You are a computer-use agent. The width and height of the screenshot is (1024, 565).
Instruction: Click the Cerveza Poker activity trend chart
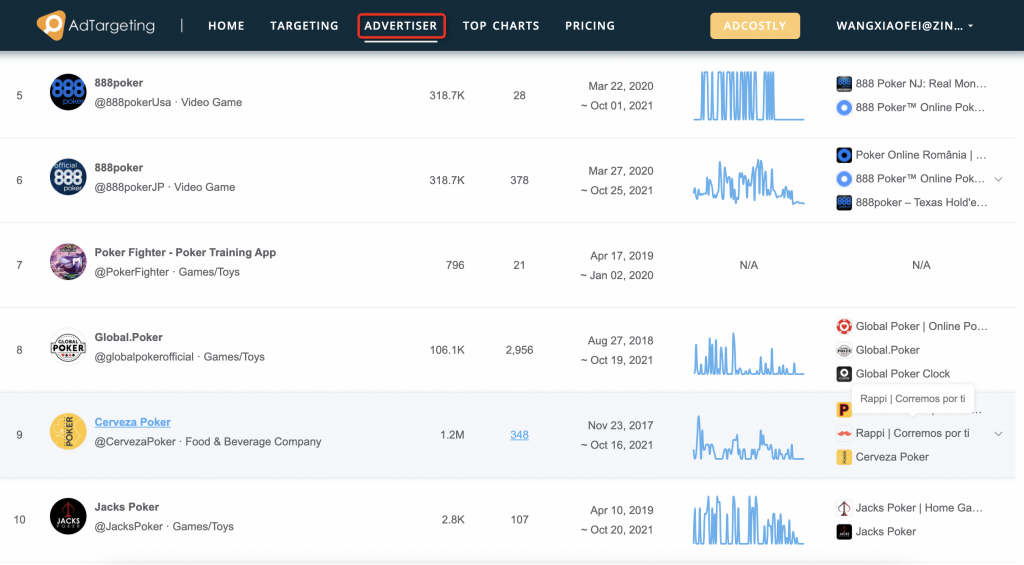(x=748, y=438)
